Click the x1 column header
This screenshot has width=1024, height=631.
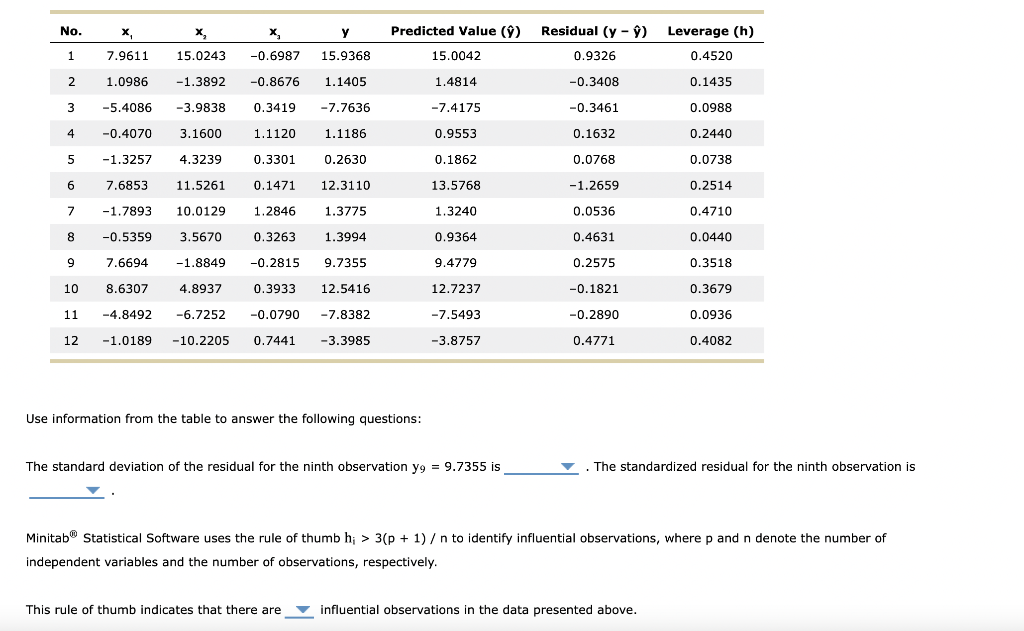pos(126,31)
